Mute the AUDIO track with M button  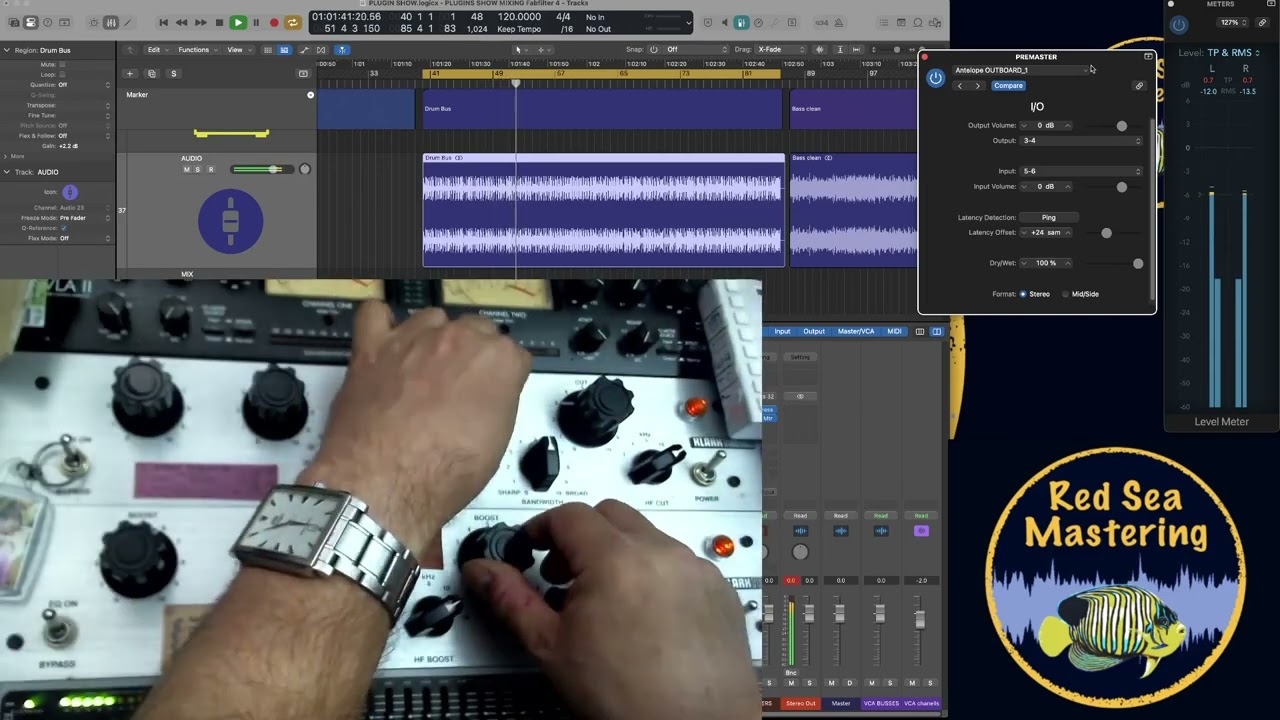tap(186, 170)
